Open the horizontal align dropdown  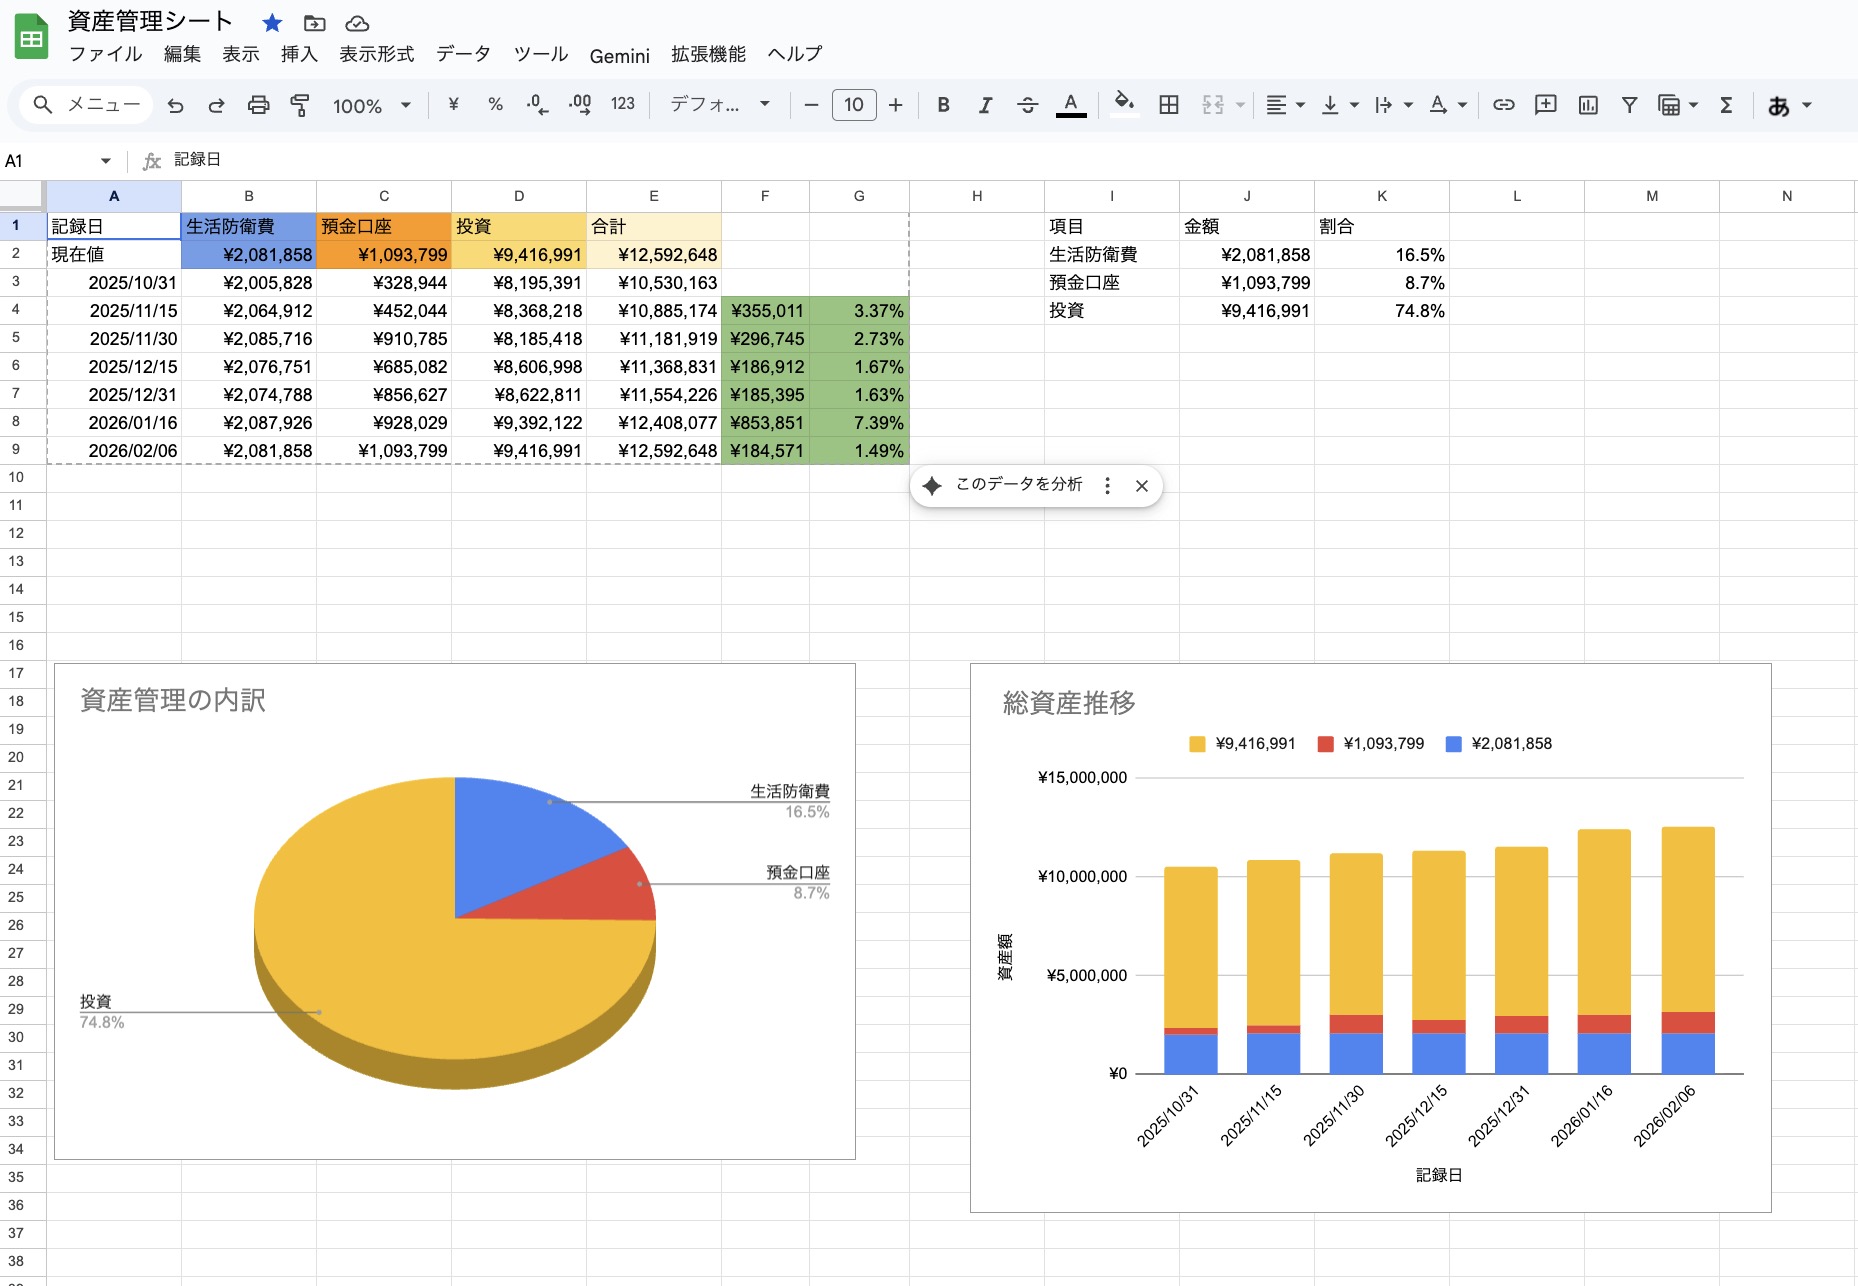coord(1283,104)
